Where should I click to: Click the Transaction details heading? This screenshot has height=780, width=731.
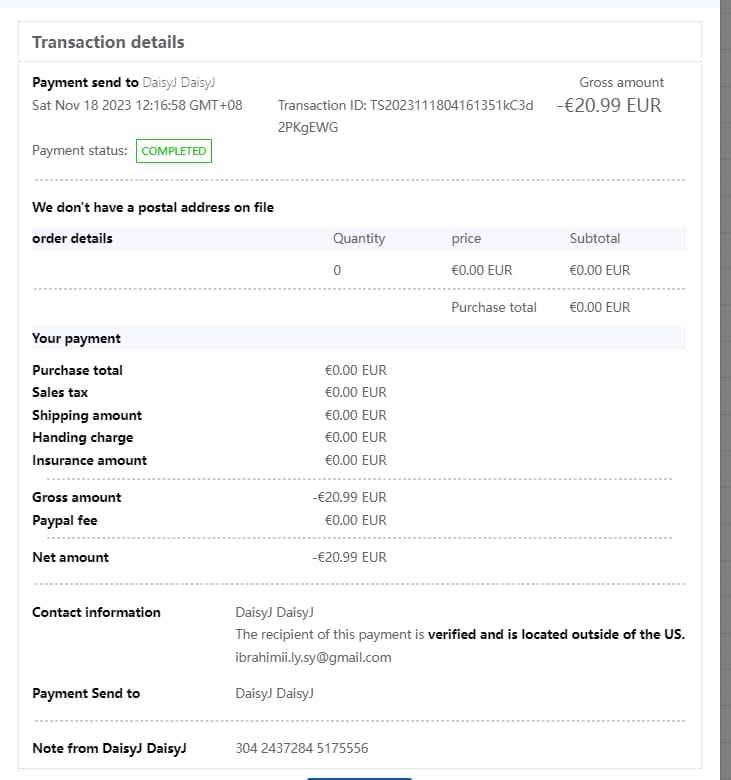tap(108, 42)
